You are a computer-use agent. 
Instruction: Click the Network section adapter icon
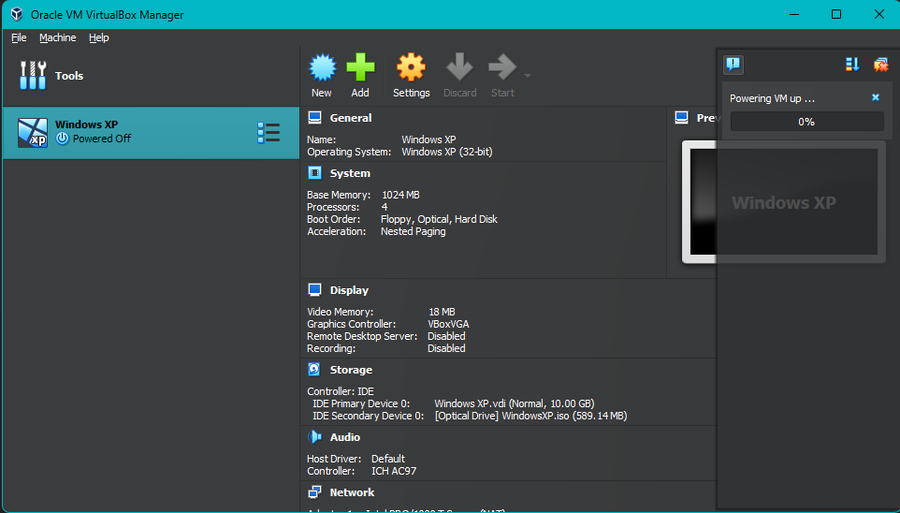[x=315, y=492]
